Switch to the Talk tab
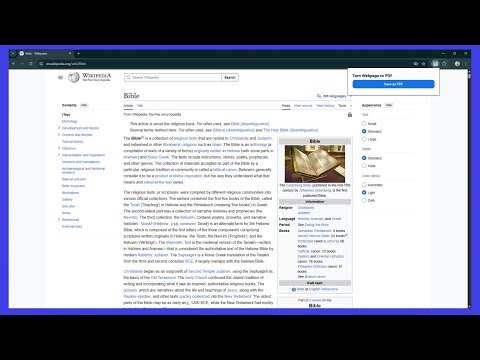The height and width of the screenshot is (360, 480). click(x=140, y=106)
